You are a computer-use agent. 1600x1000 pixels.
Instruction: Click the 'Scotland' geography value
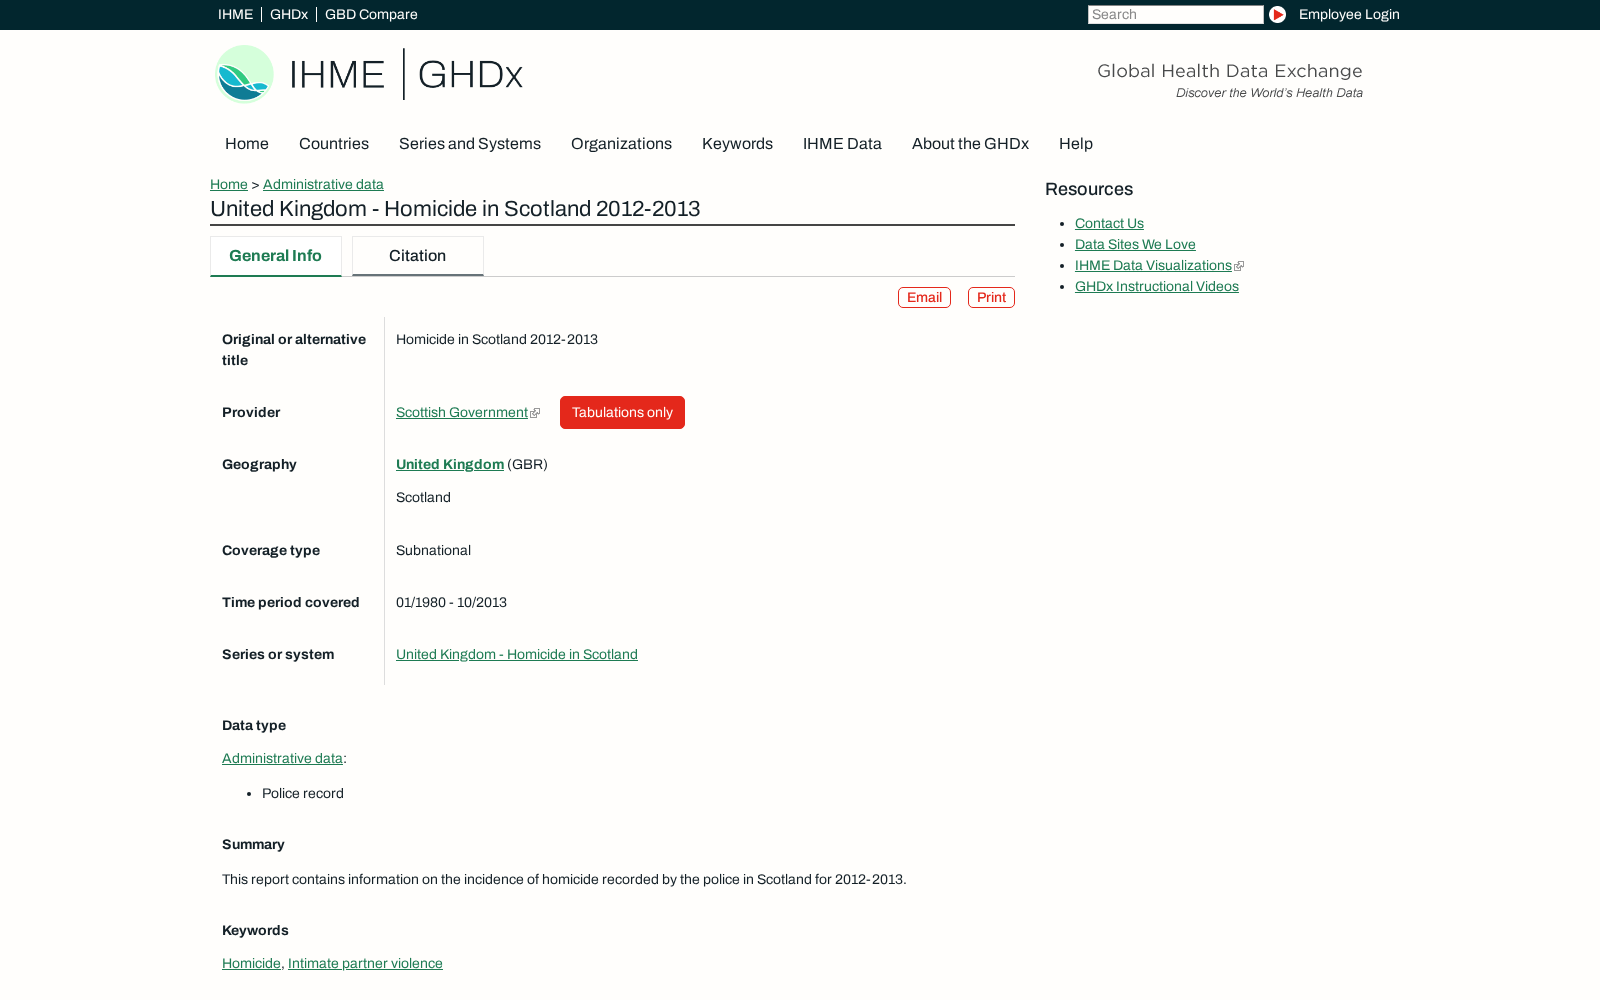423,497
